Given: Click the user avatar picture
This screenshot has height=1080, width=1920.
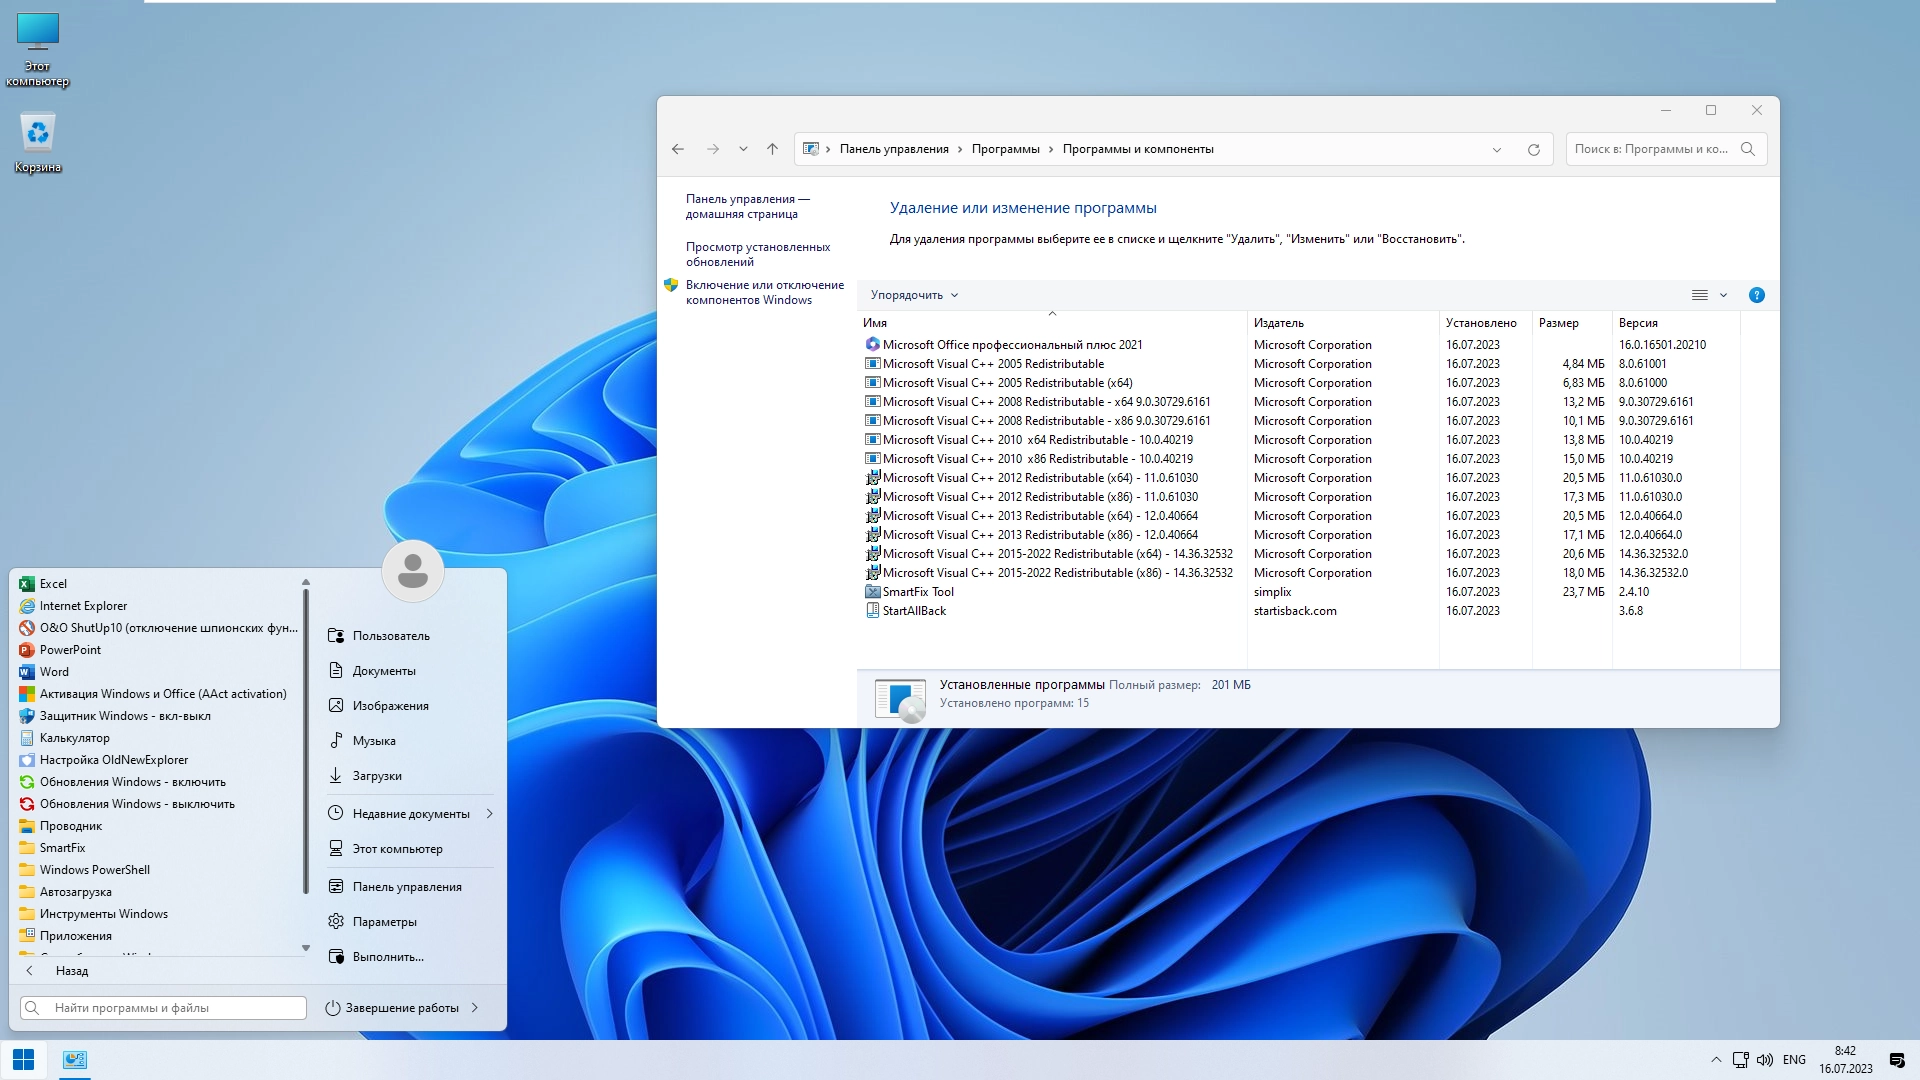Looking at the screenshot, I should (413, 571).
